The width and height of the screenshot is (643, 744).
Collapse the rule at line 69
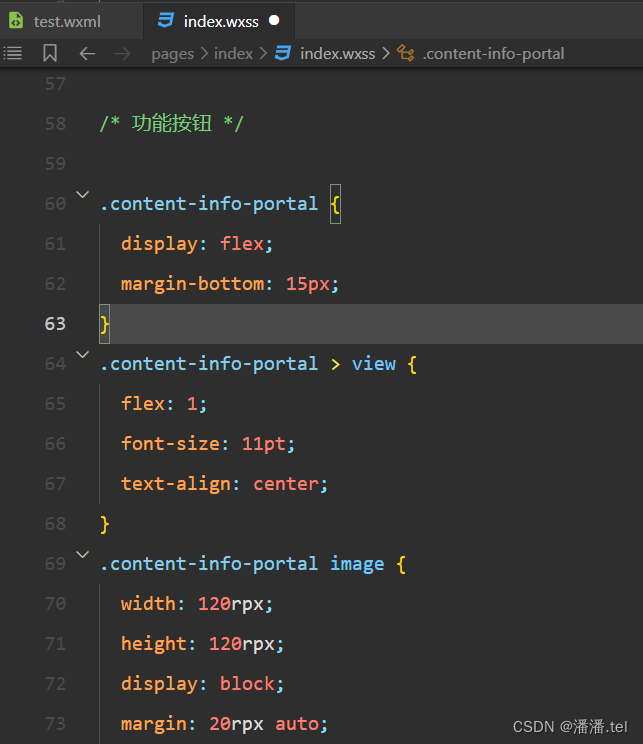pyautogui.click(x=83, y=555)
